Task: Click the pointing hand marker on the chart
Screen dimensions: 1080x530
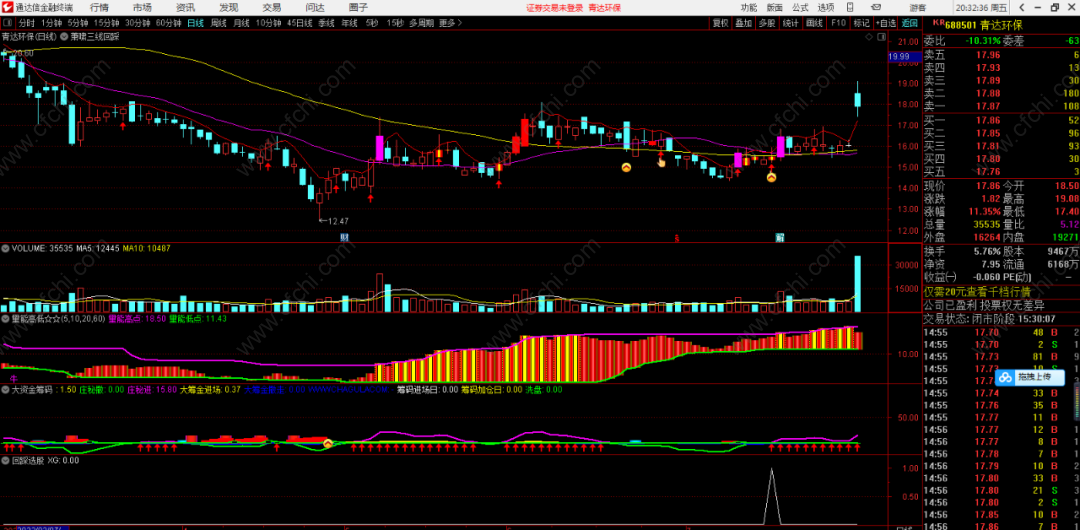Action: click(x=661, y=162)
